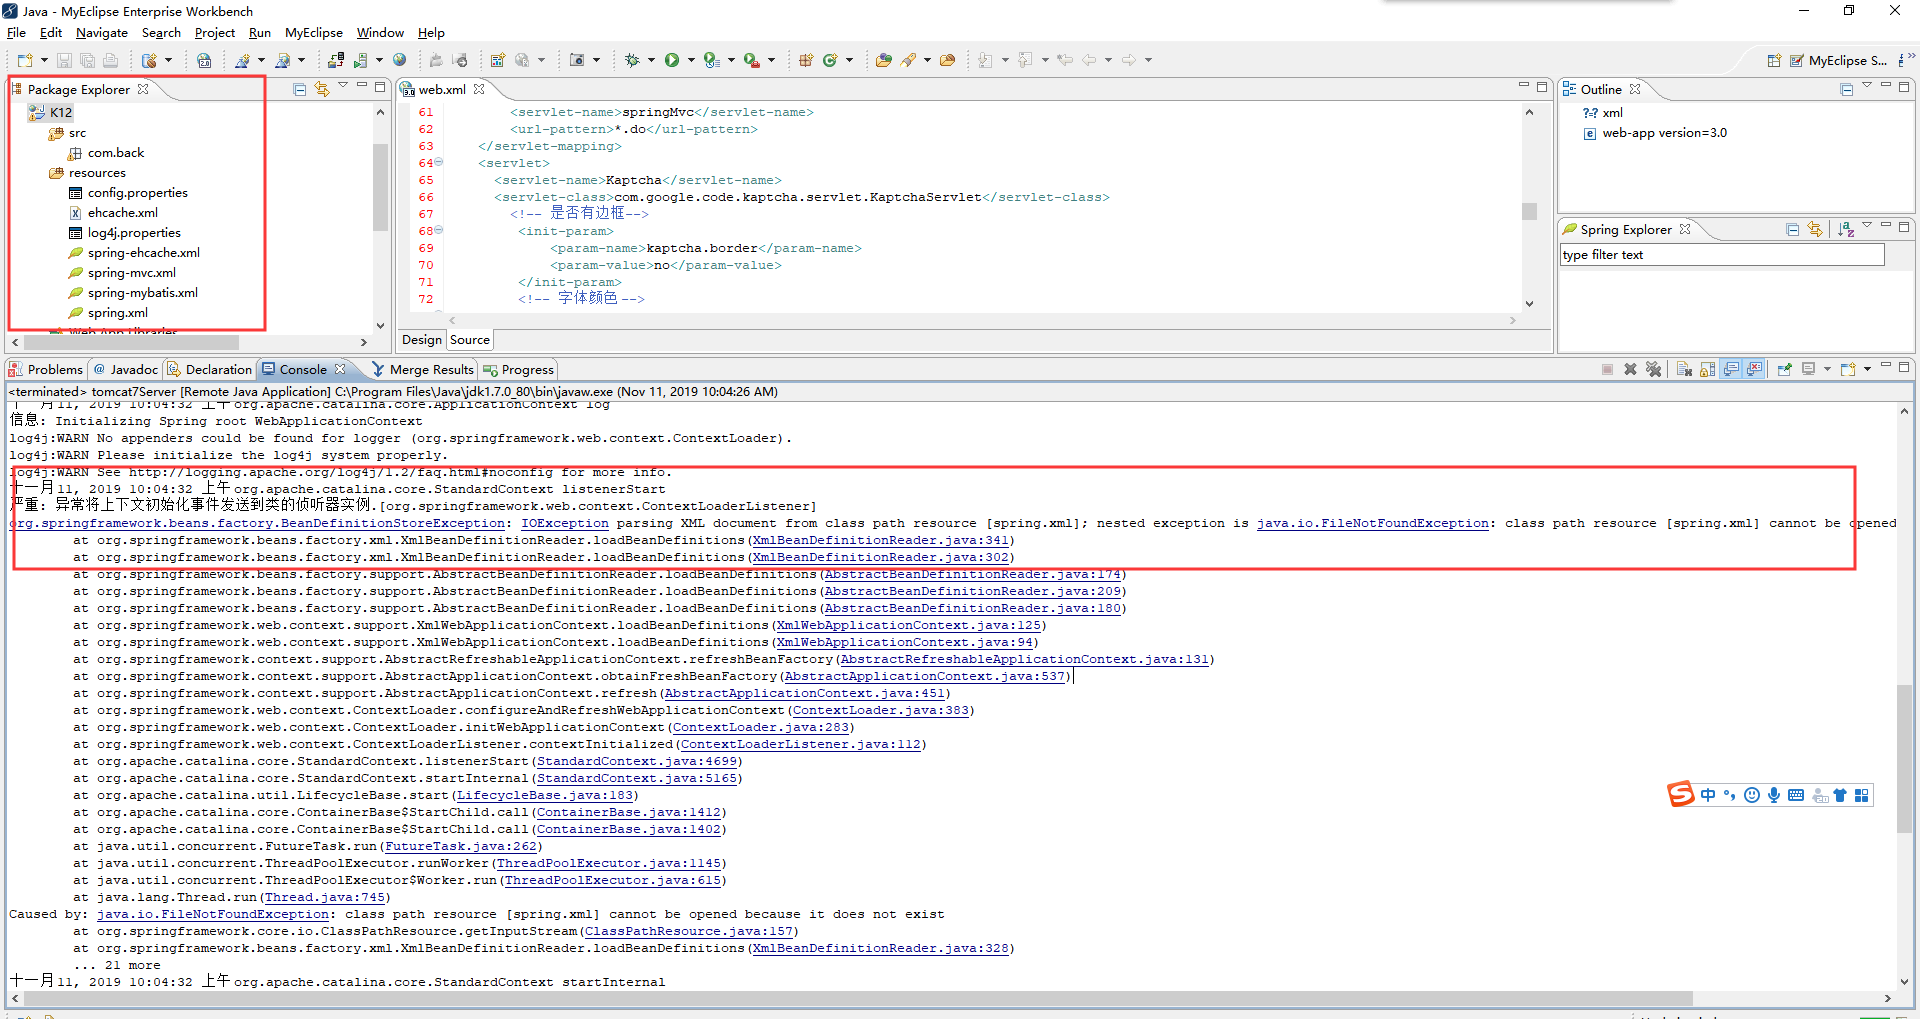Open the Run button dropdown arrow
This screenshot has height=1019, width=1920.
[690, 61]
